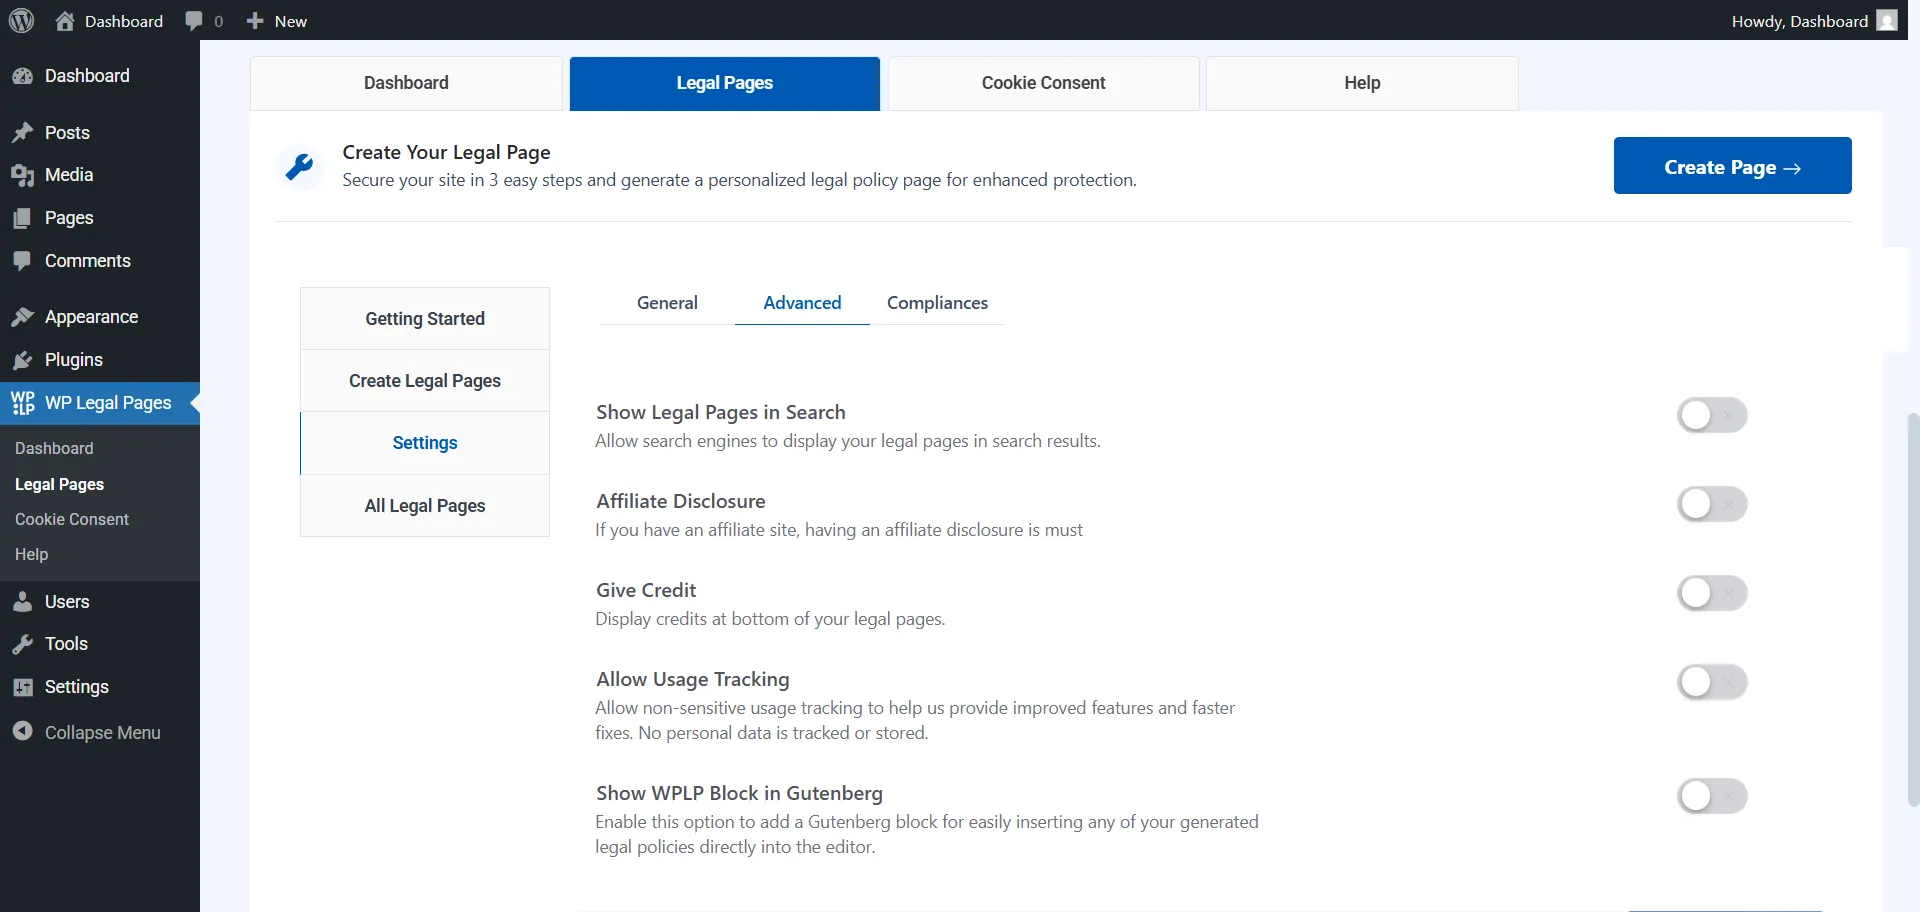The height and width of the screenshot is (912, 1920).
Task: Click the Appearance paintbrush icon
Action: click(x=23, y=316)
